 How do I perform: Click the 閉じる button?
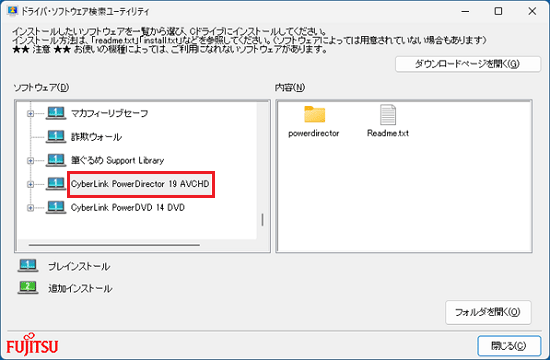pyautogui.click(x=509, y=346)
